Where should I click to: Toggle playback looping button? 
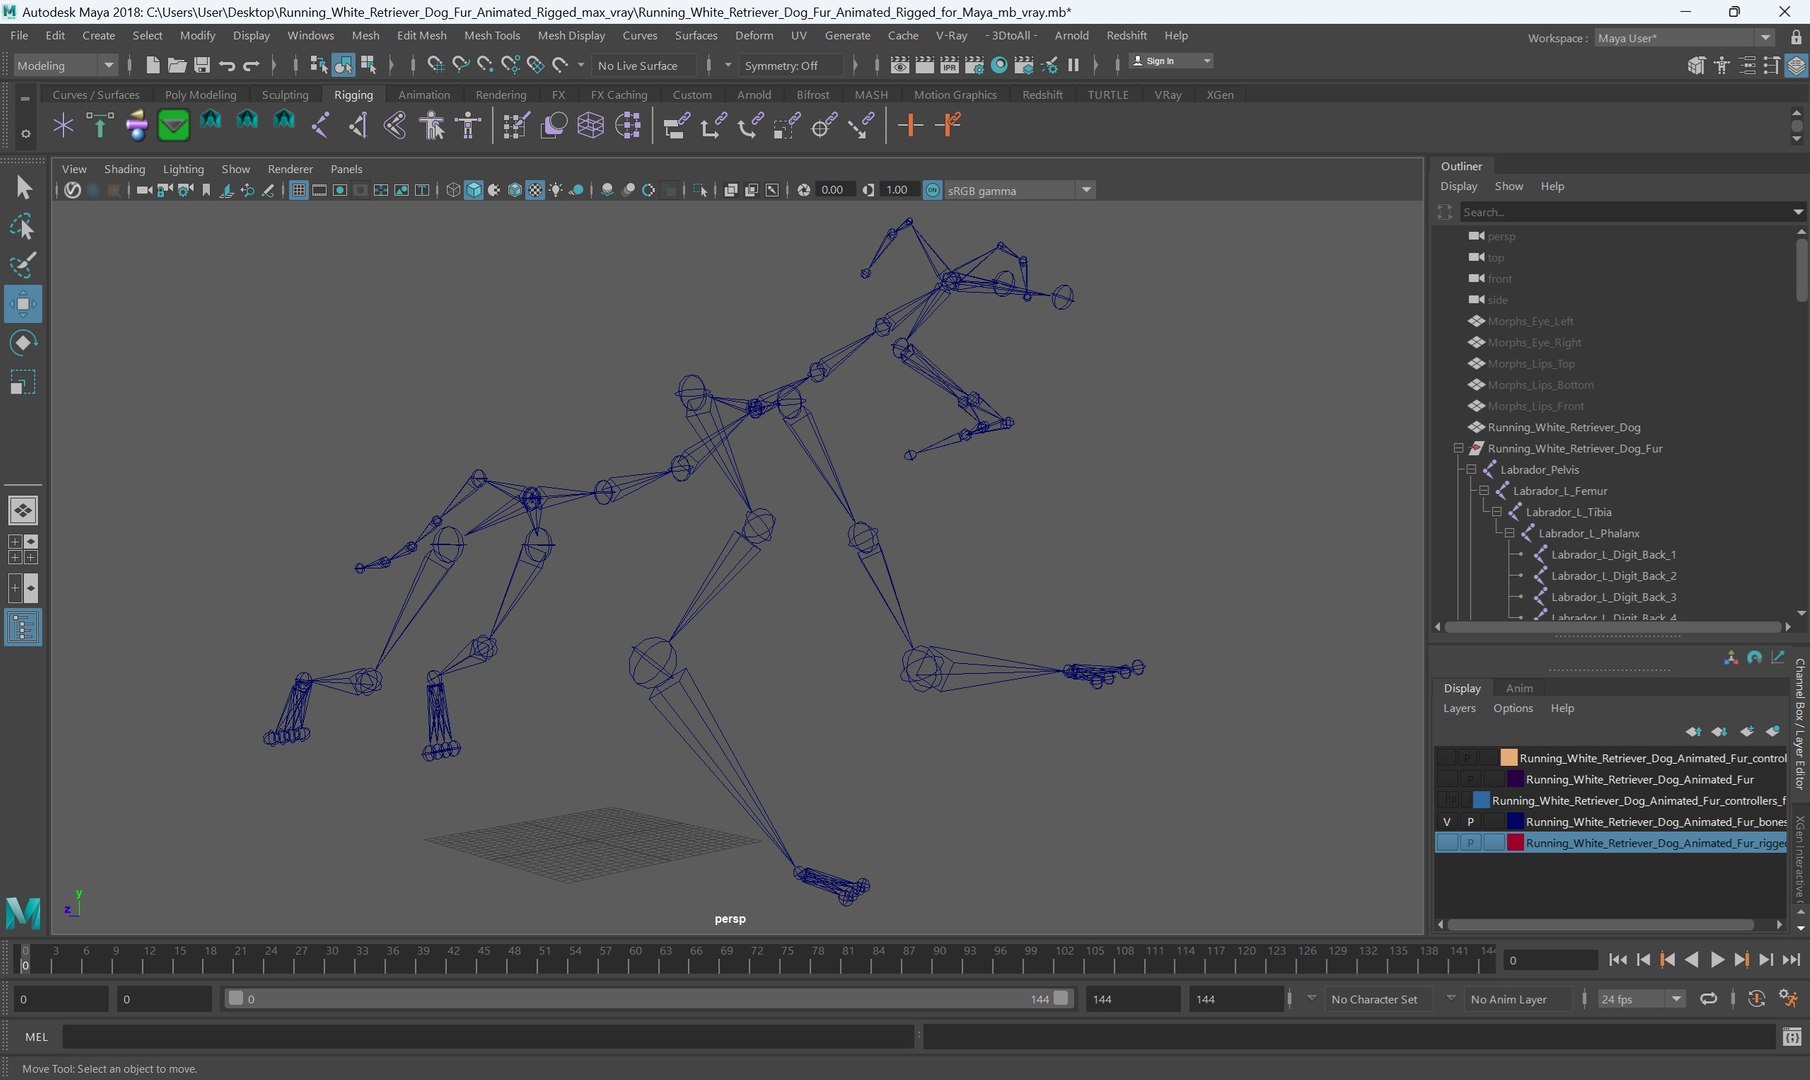click(1708, 999)
